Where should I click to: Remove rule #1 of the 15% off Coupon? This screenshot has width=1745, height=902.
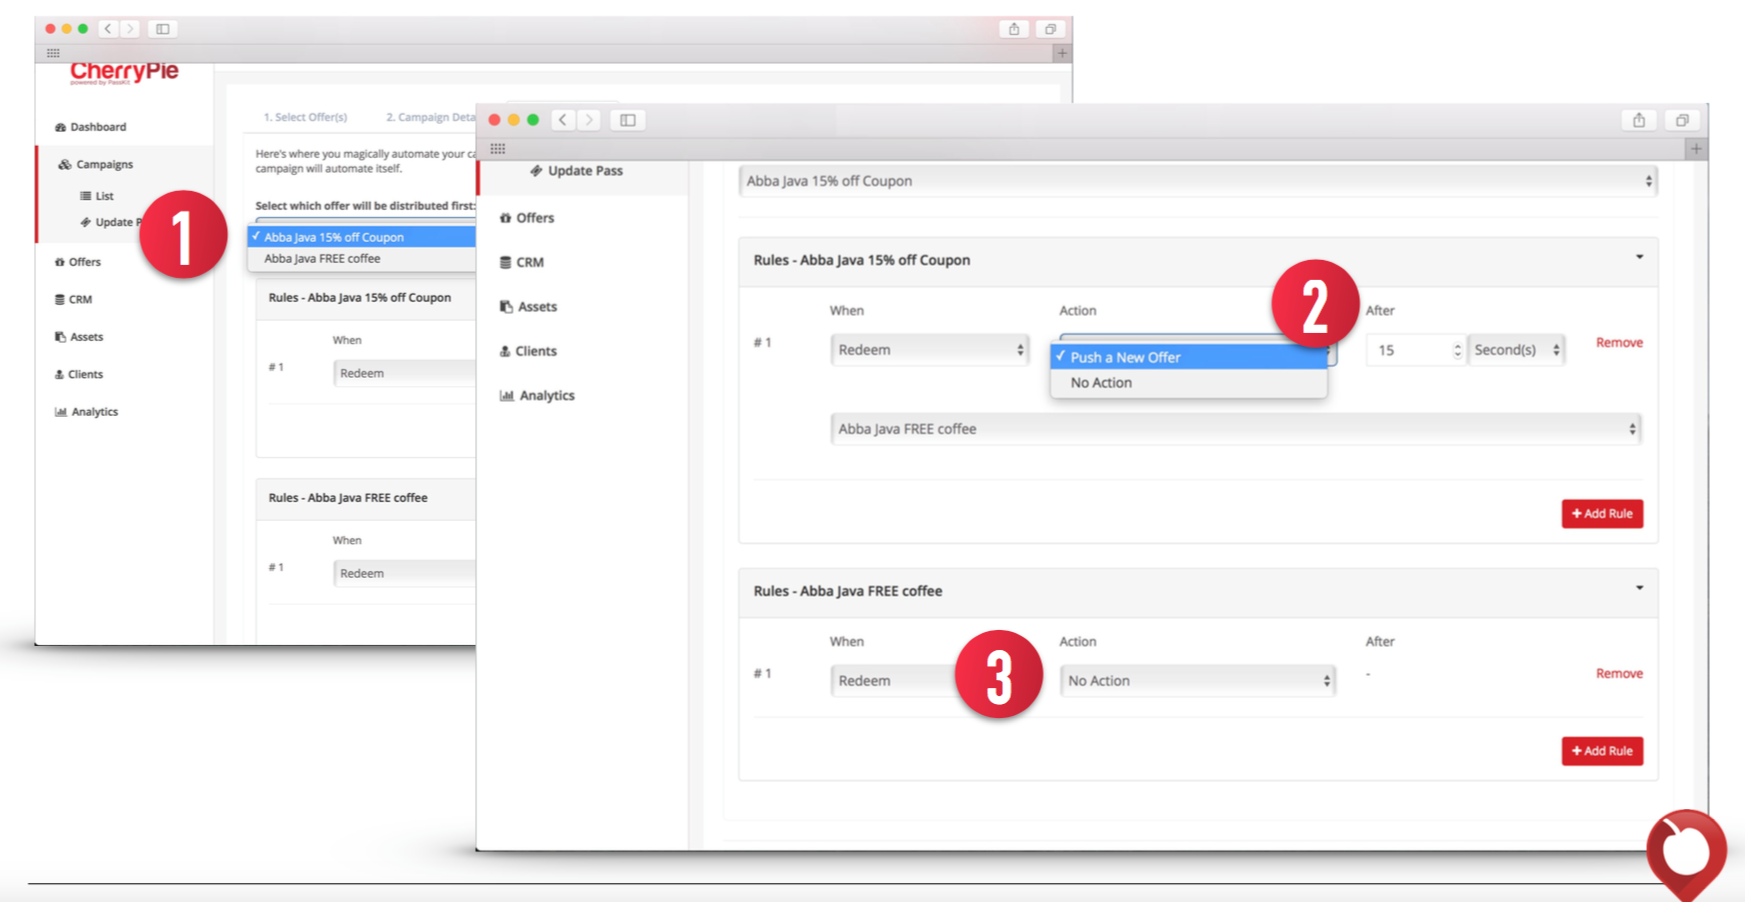[x=1619, y=342]
